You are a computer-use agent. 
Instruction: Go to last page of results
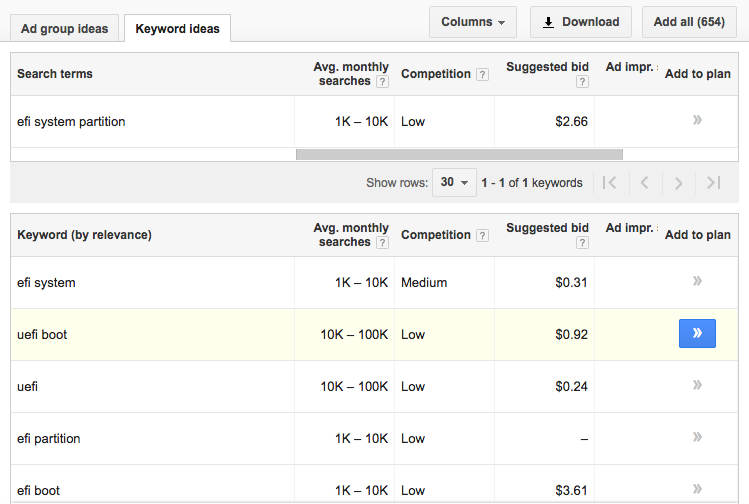click(x=713, y=183)
